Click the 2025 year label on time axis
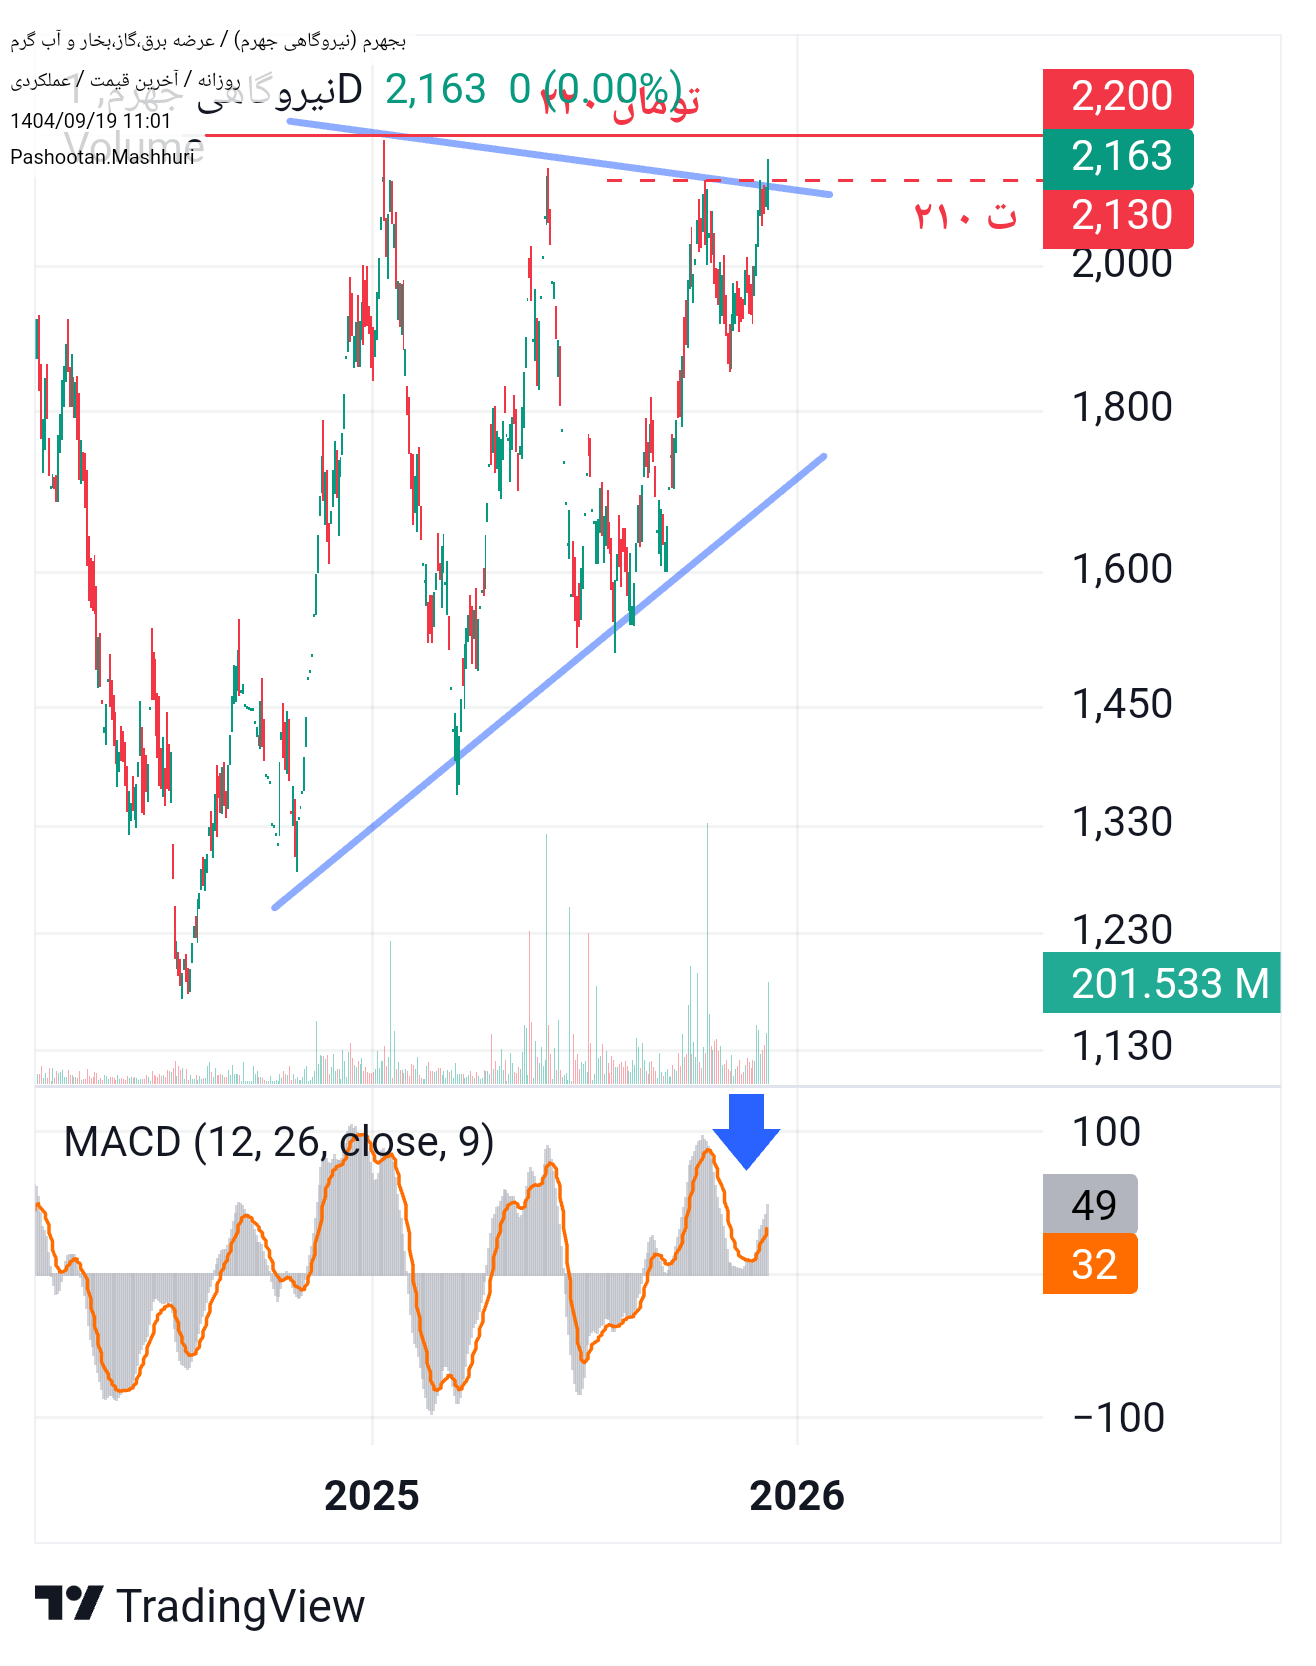This screenshot has width=1316, height=1666. [372, 1496]
